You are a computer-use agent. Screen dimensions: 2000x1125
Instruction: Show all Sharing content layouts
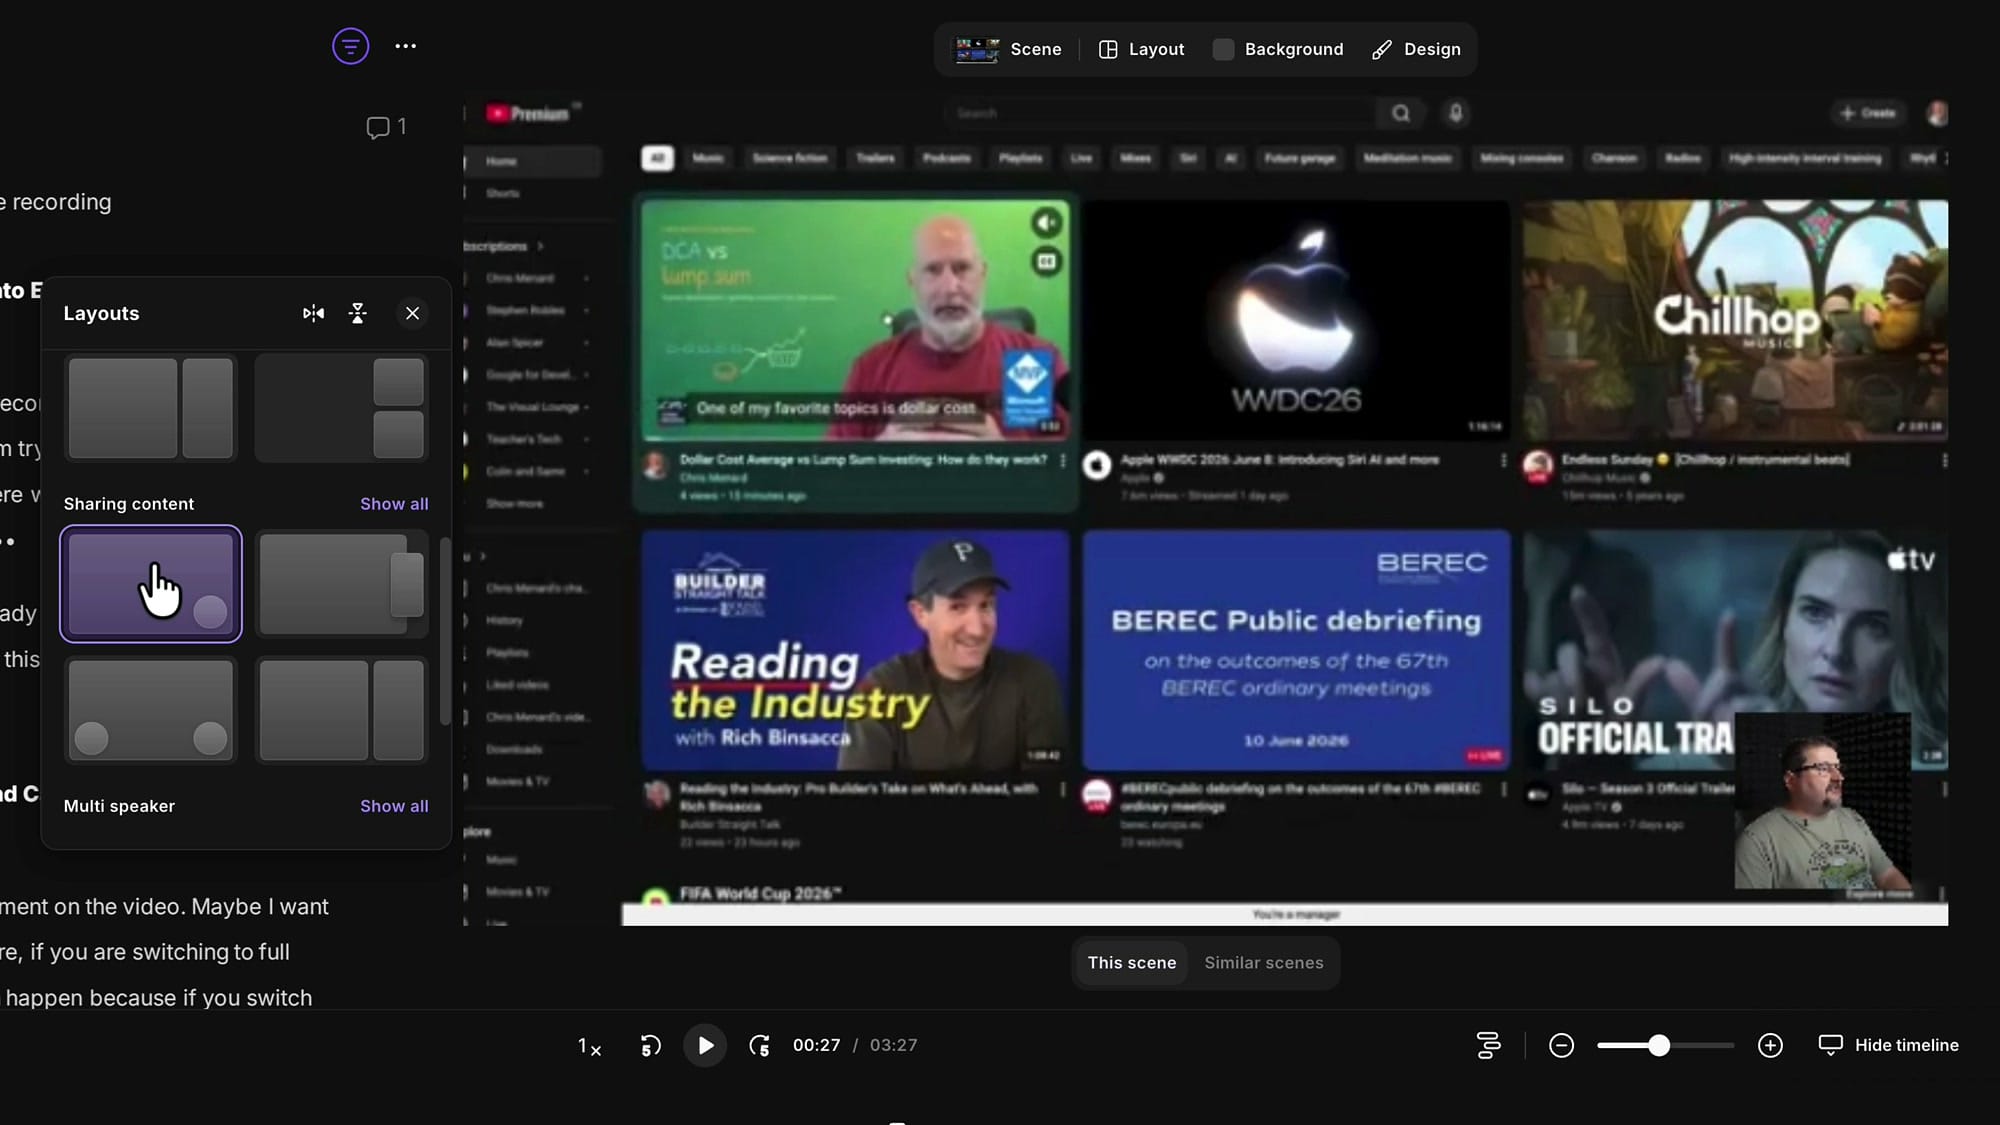click(x=394, y=504)
